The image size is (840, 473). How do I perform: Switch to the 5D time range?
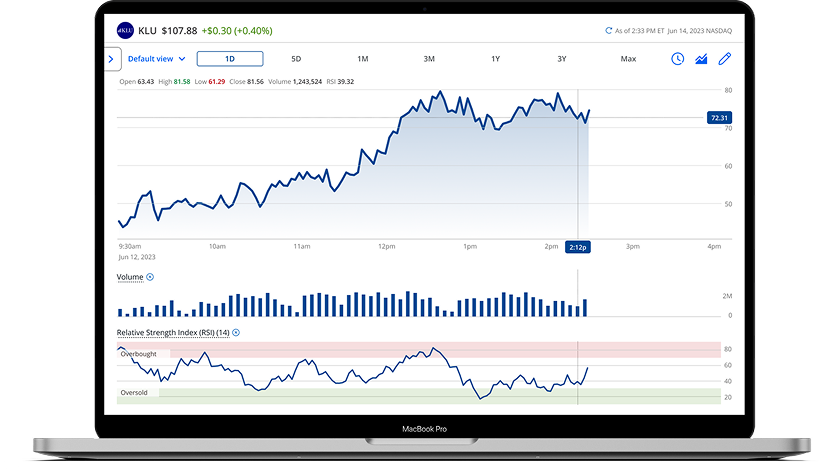pos(296,59)
